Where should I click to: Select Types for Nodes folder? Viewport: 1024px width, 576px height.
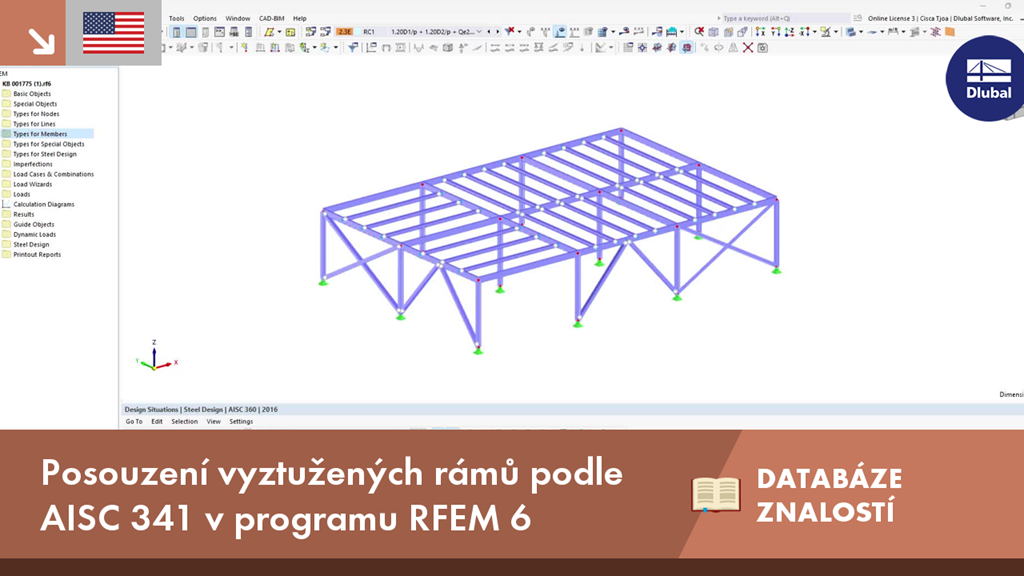coord(36,114)
